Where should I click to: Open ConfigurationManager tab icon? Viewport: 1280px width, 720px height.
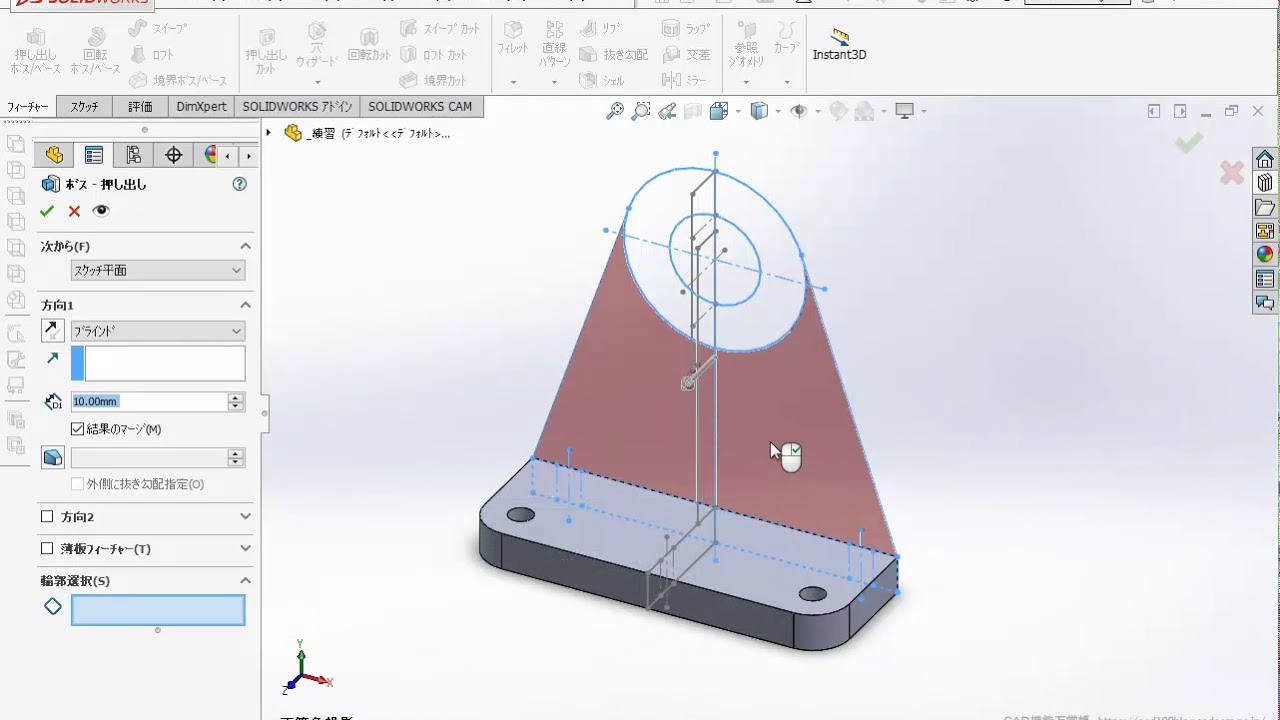point(133,155)
